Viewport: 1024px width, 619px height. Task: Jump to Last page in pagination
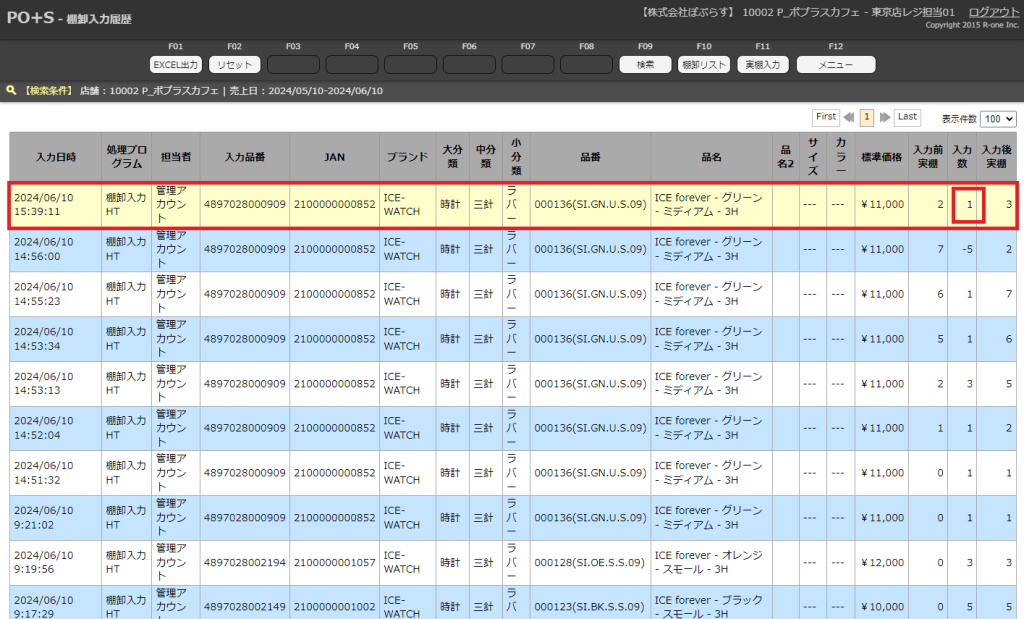tap(907, 117)
